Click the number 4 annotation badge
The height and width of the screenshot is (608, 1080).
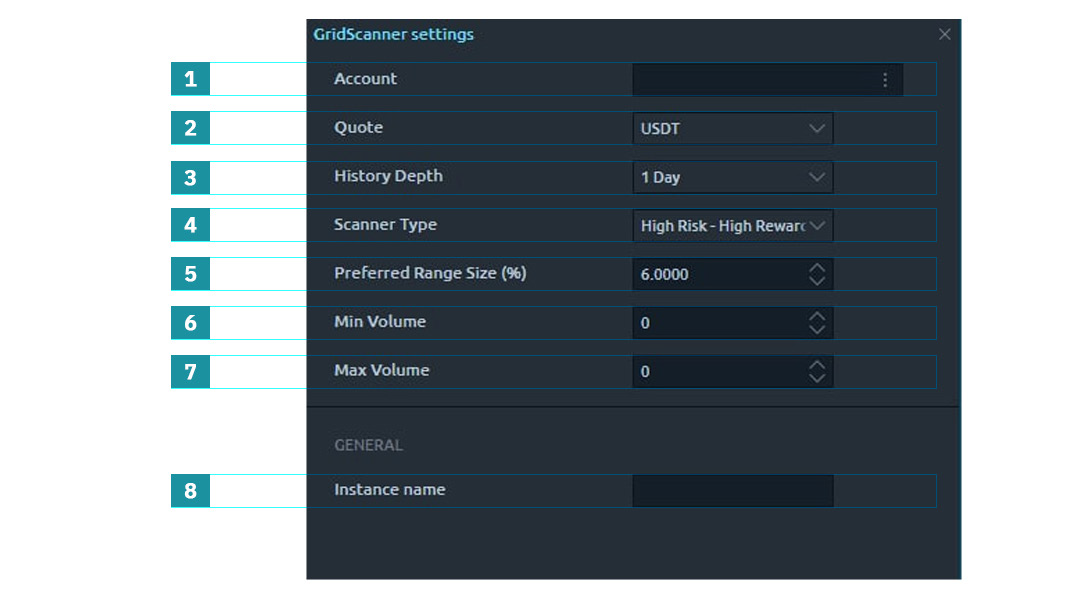coord(190,225)
